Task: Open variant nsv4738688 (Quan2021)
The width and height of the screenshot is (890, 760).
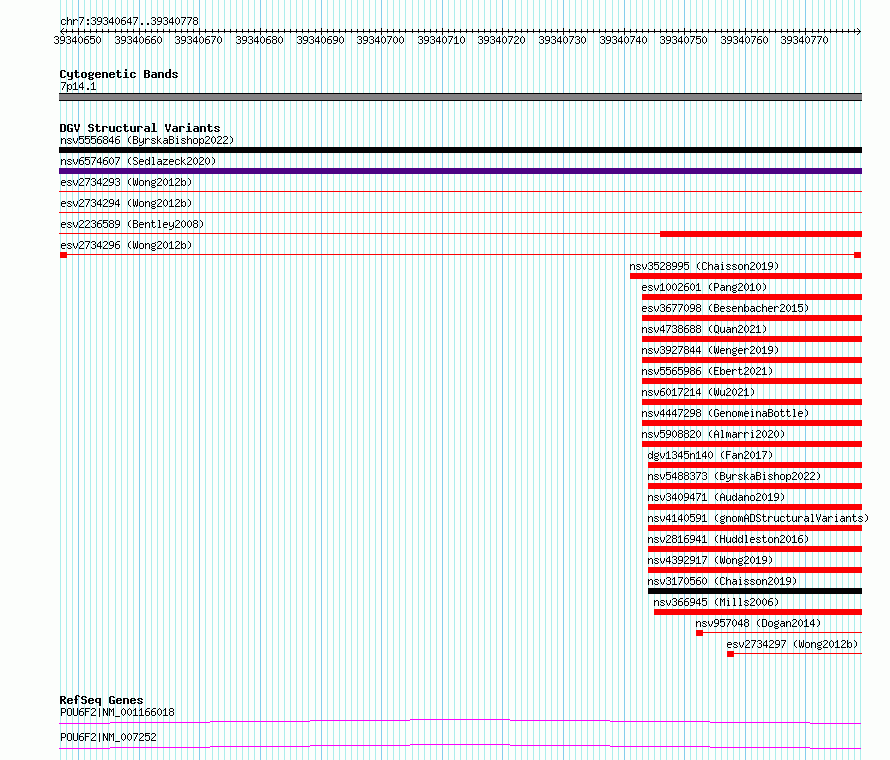Action: click(x=704, y=329)
